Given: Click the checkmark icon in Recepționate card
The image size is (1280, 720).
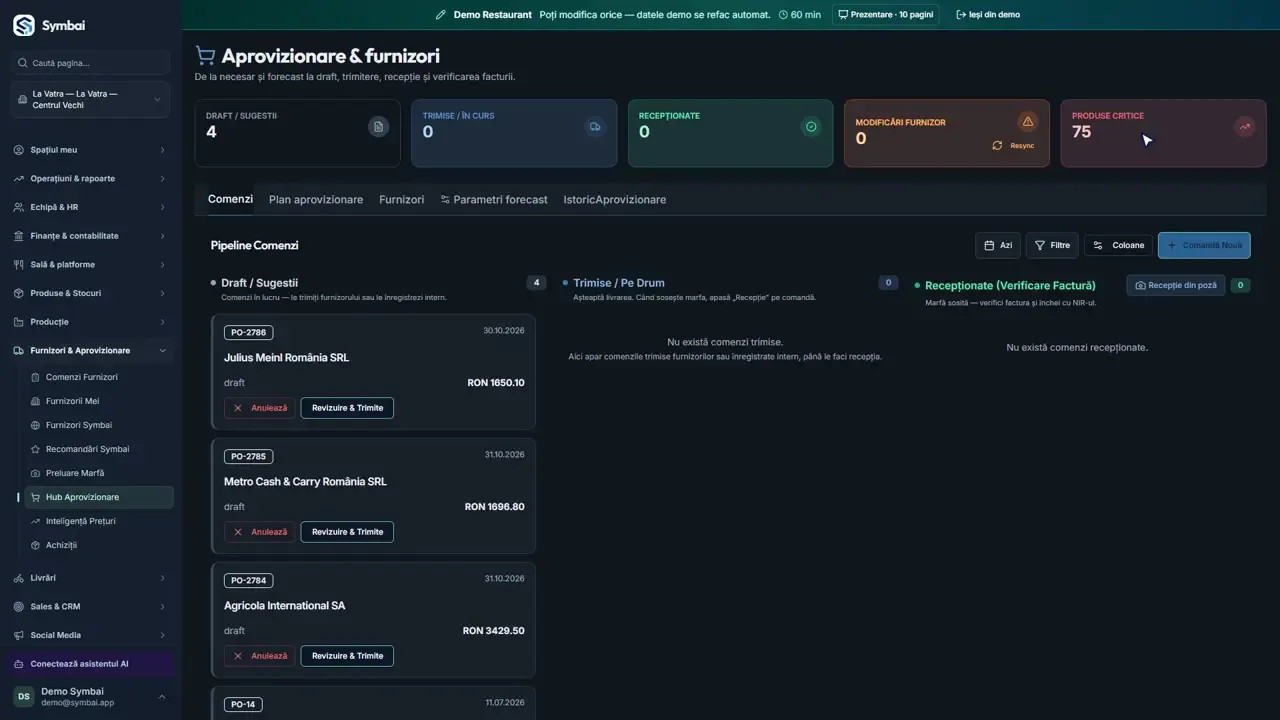Looking at the screenshot, I should point(811,127).
